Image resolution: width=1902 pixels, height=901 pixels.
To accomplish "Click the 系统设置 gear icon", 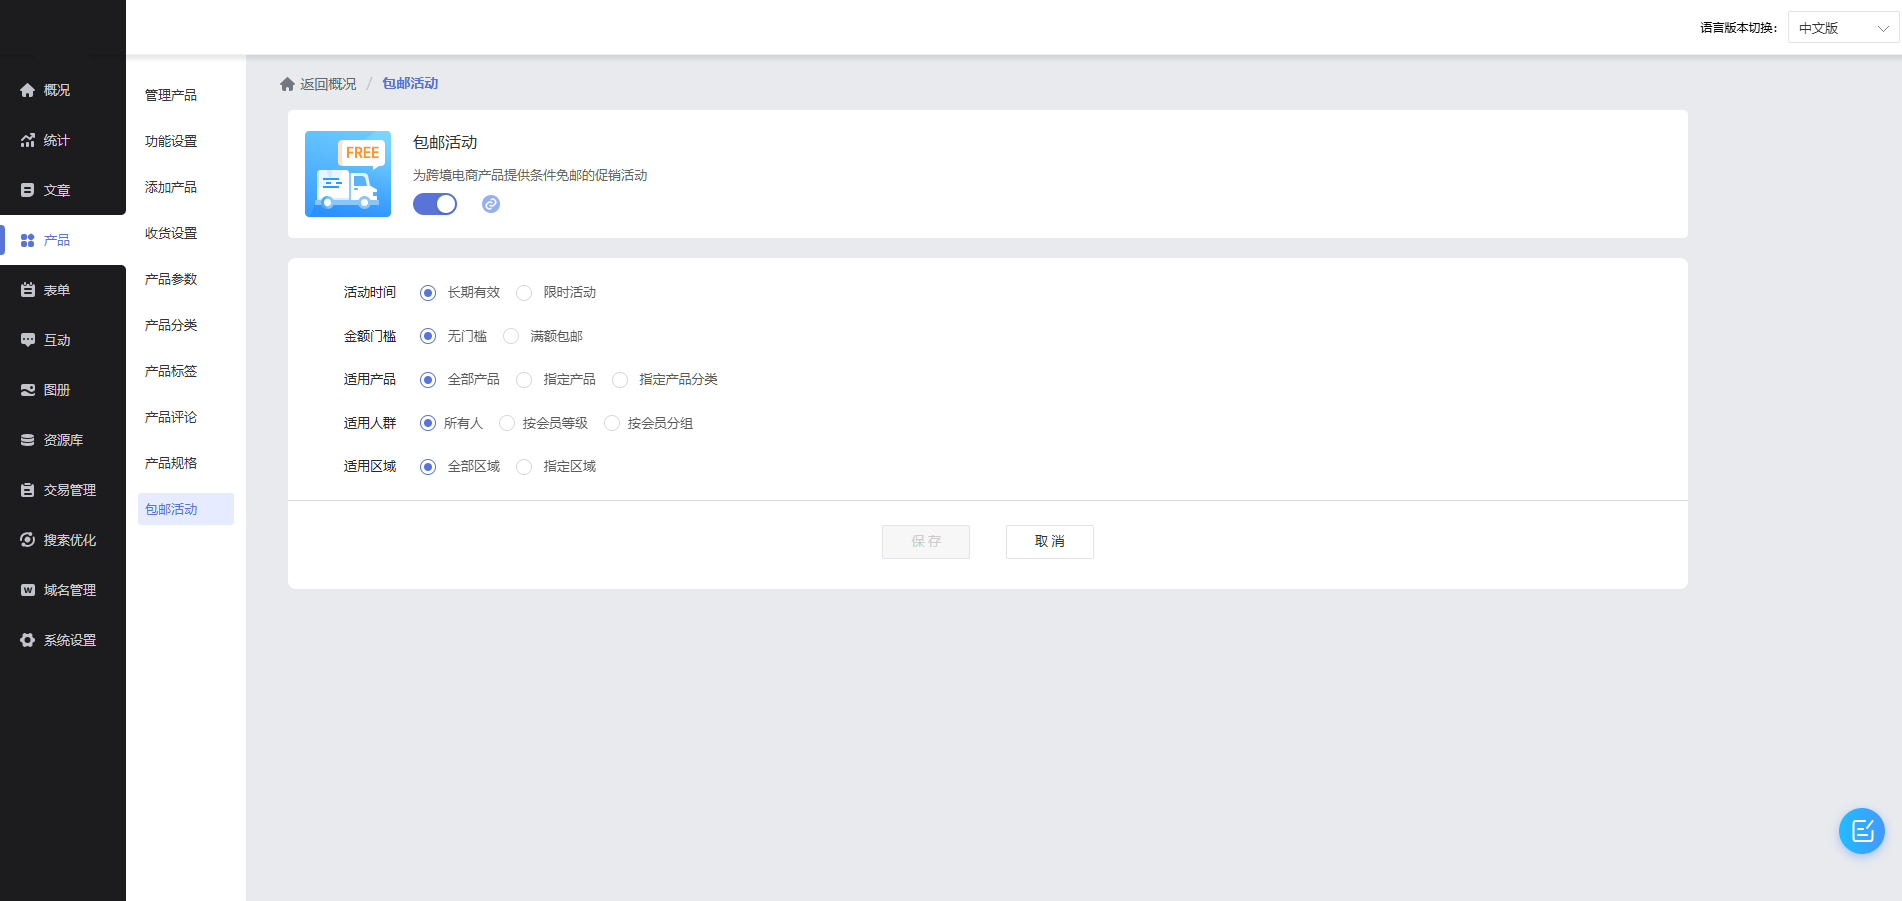I will pos(28,640).
